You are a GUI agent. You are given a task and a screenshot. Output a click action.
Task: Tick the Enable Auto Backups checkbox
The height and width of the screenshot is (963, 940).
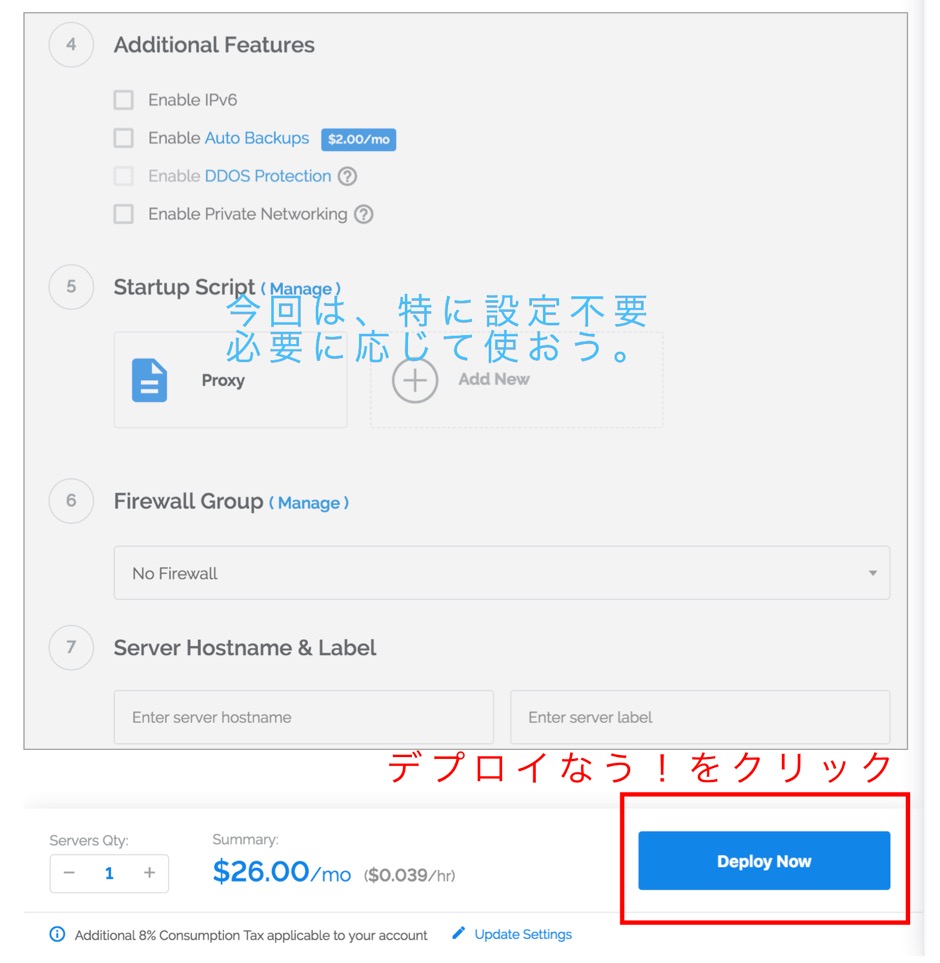123,138
